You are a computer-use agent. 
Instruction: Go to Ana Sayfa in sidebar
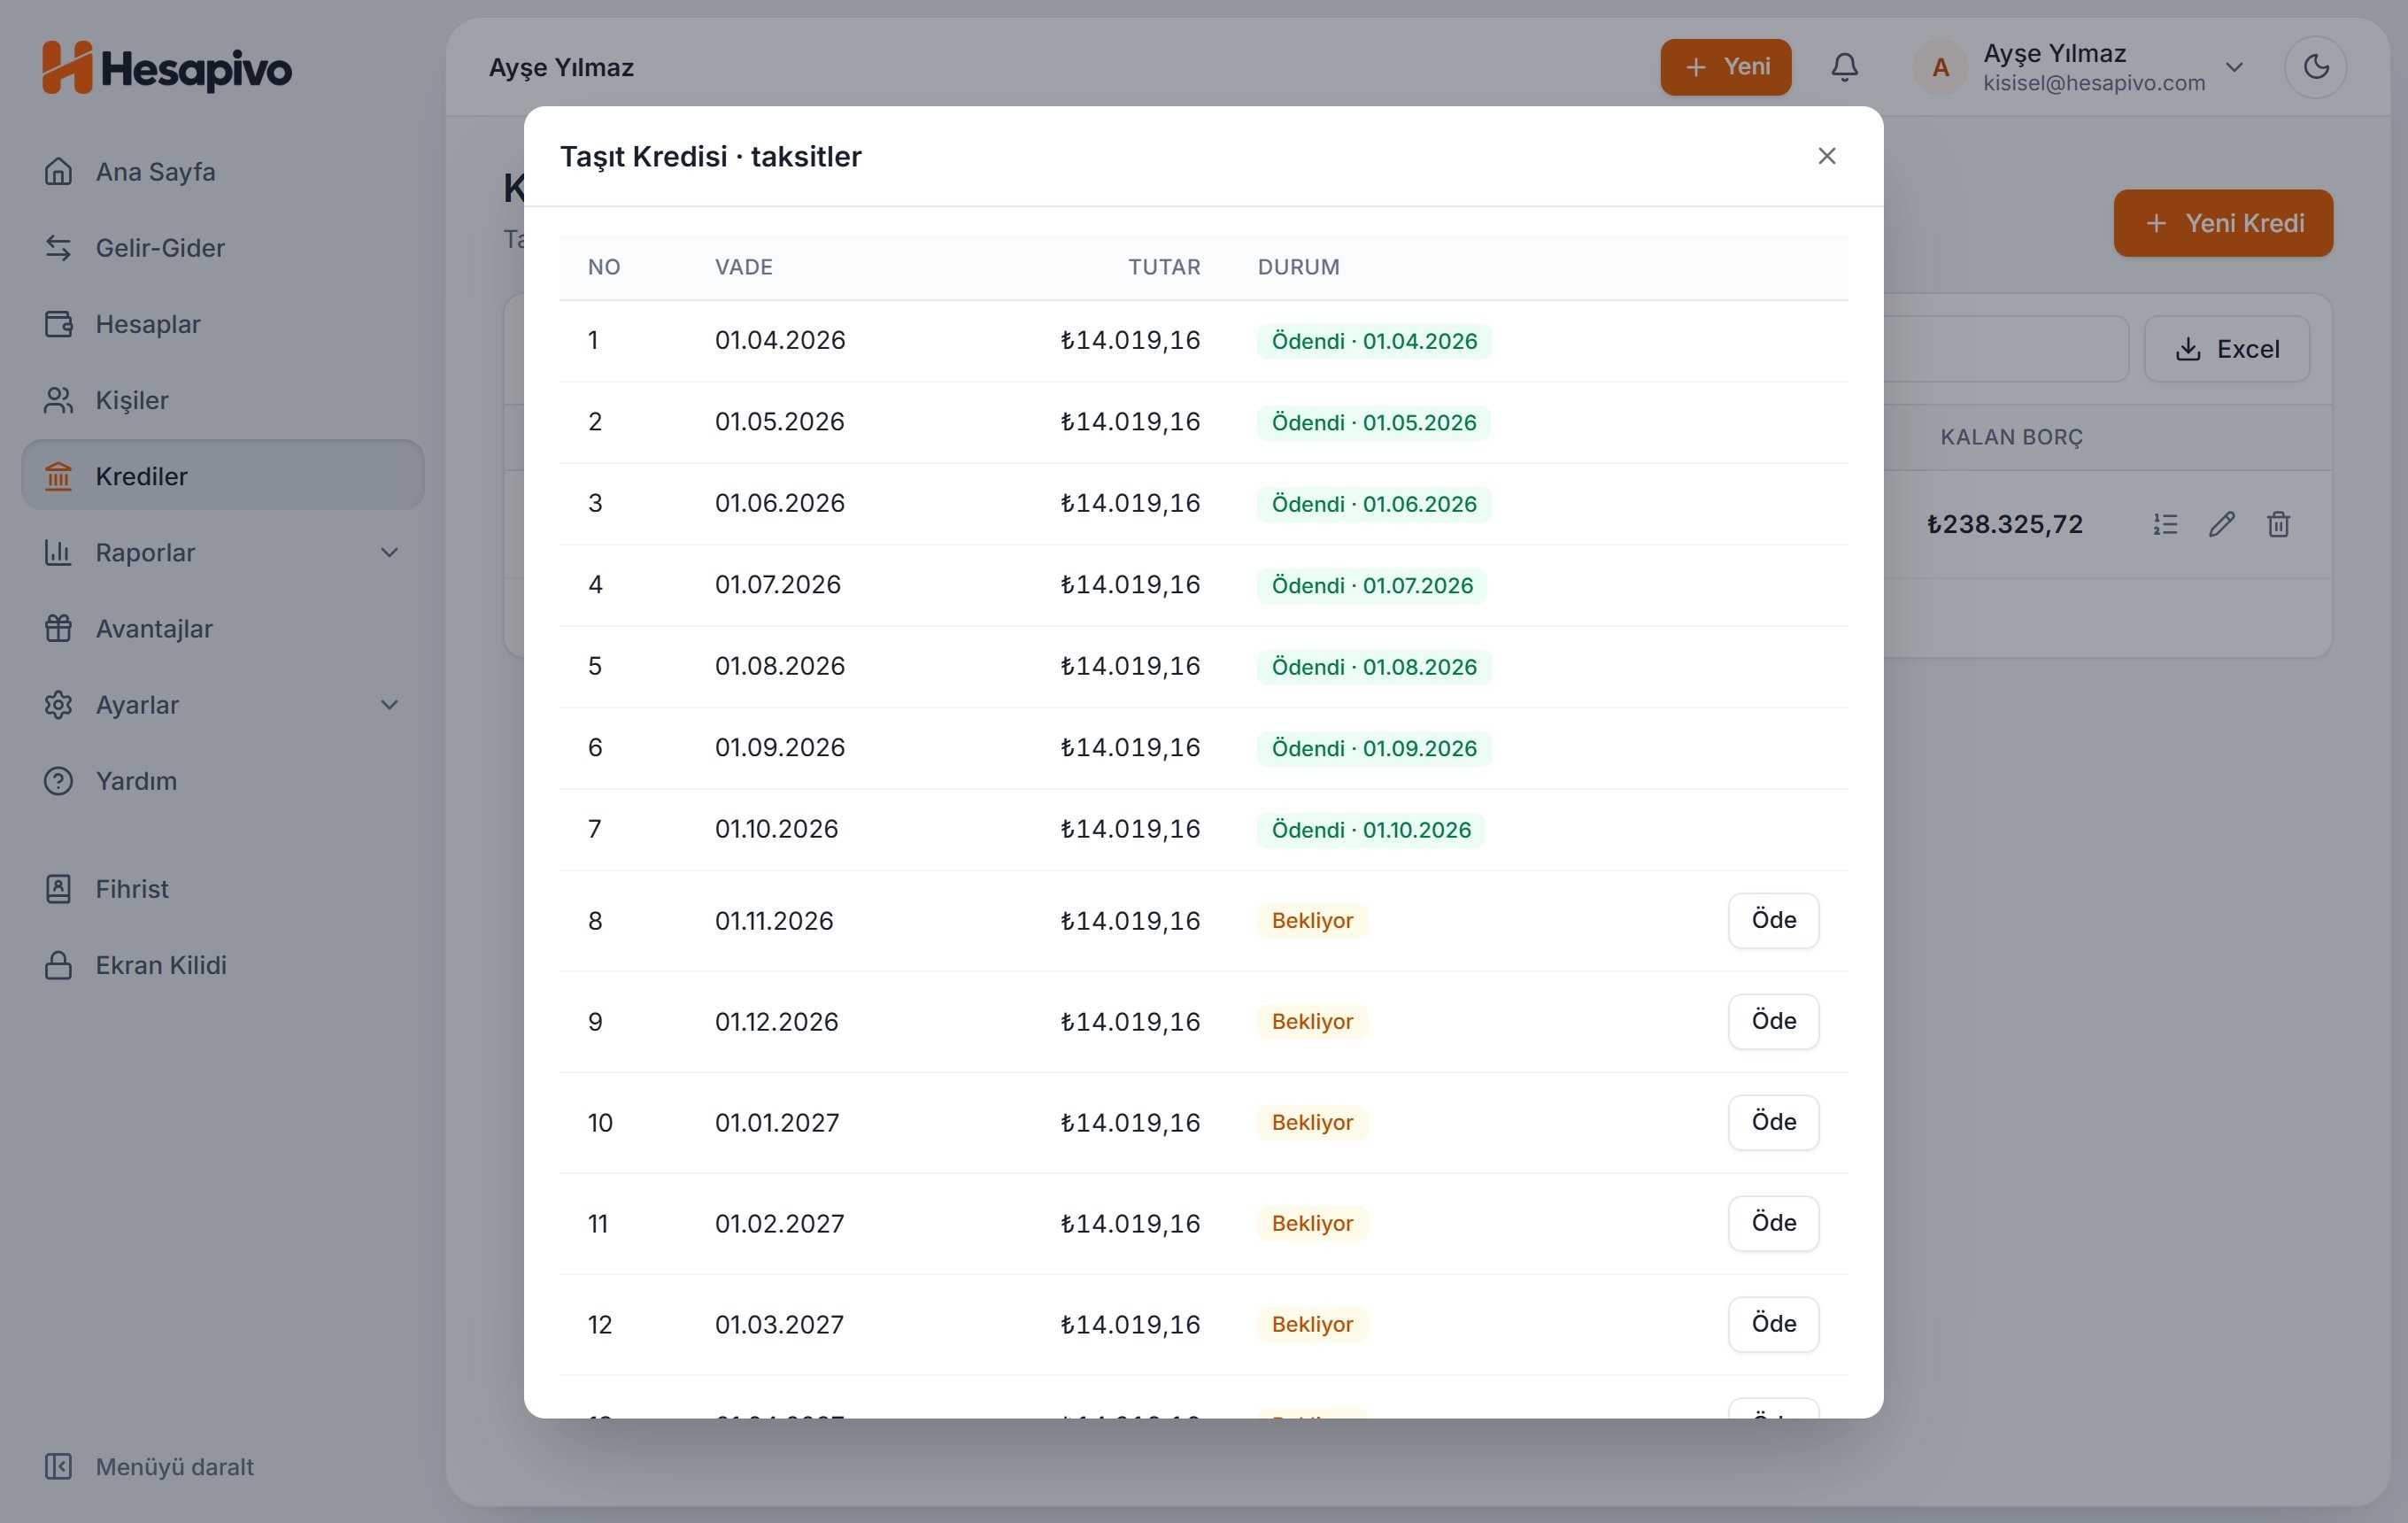(223, 172)
